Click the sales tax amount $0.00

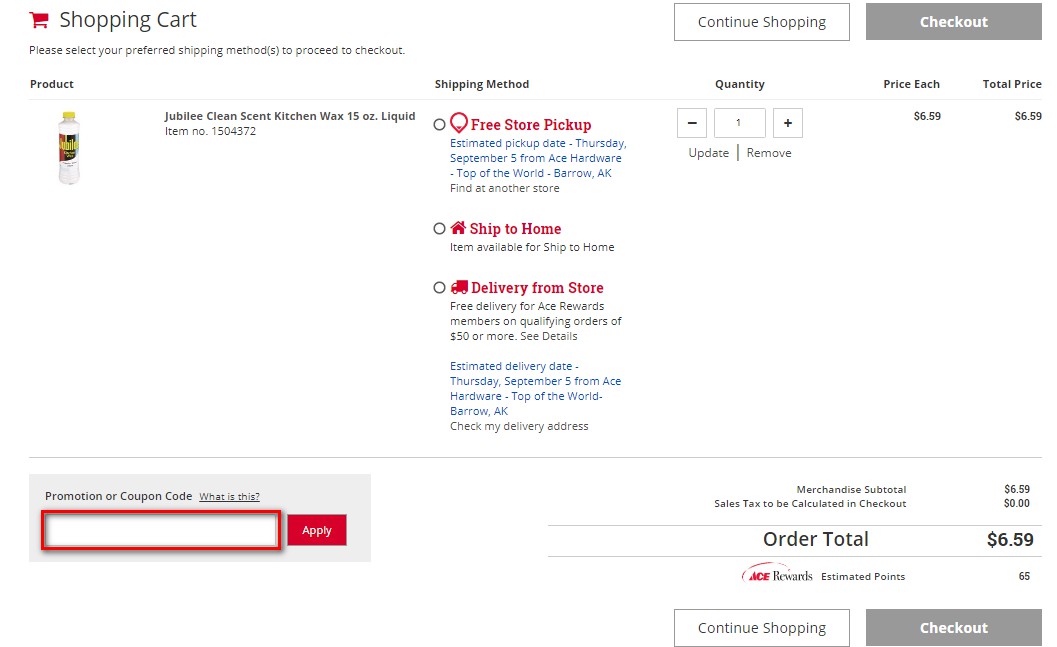tap(1017, 503)
